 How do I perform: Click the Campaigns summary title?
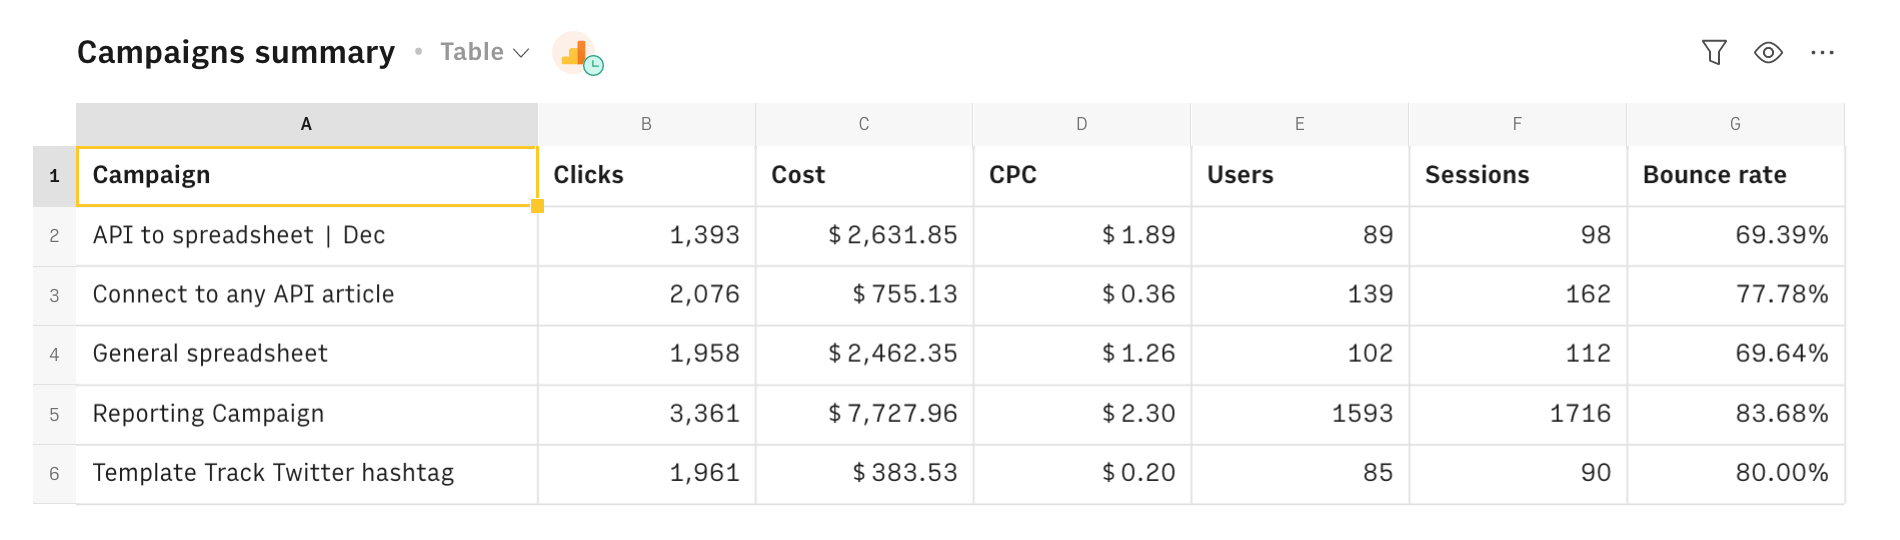236,52
